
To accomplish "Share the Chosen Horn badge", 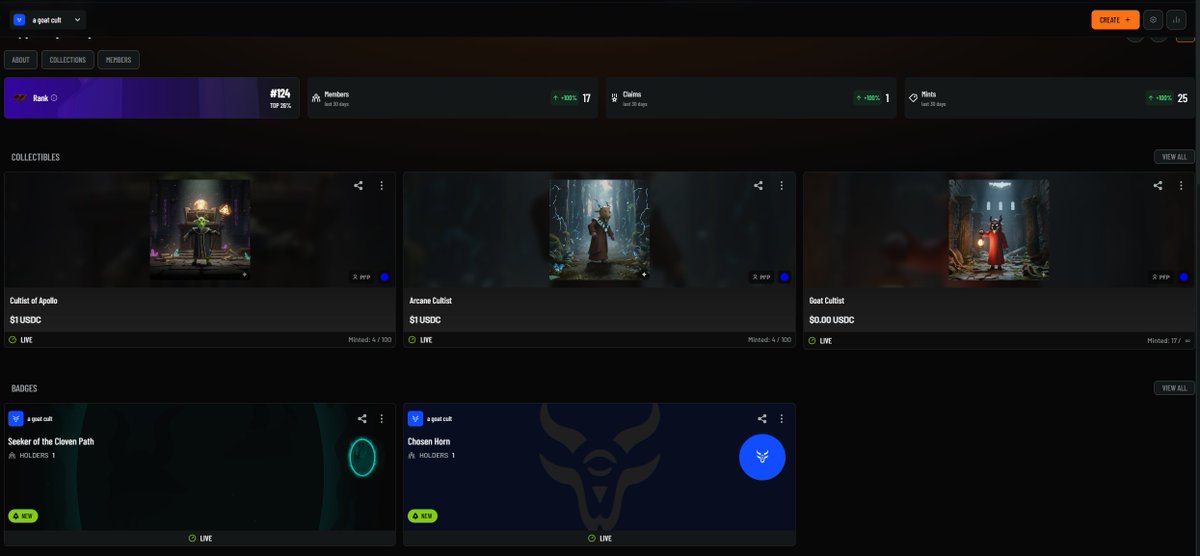I will point(762,419).
